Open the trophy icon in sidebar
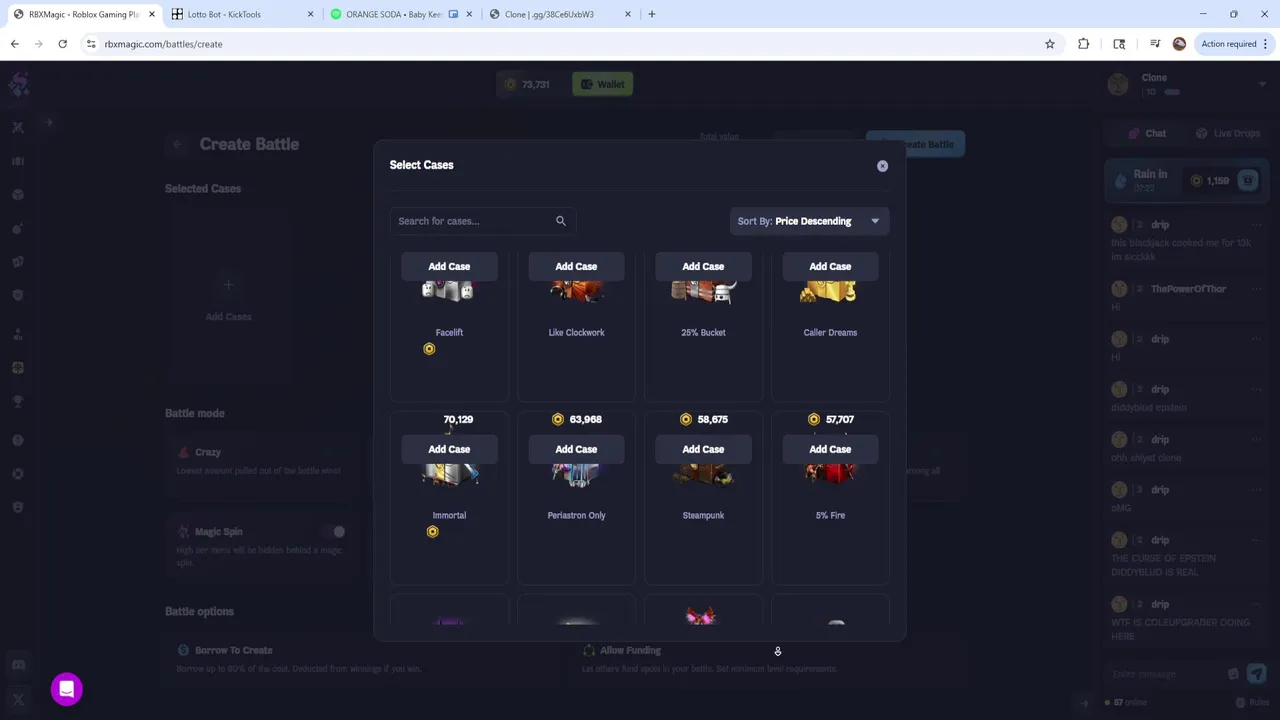Viewport: 1280px width, 720px height. [x=18, y=402]
